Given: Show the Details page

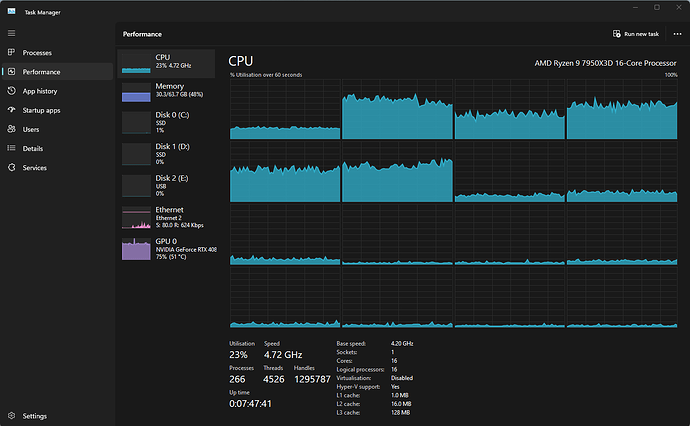Looking at the screenshot, I should click(57, 148).
